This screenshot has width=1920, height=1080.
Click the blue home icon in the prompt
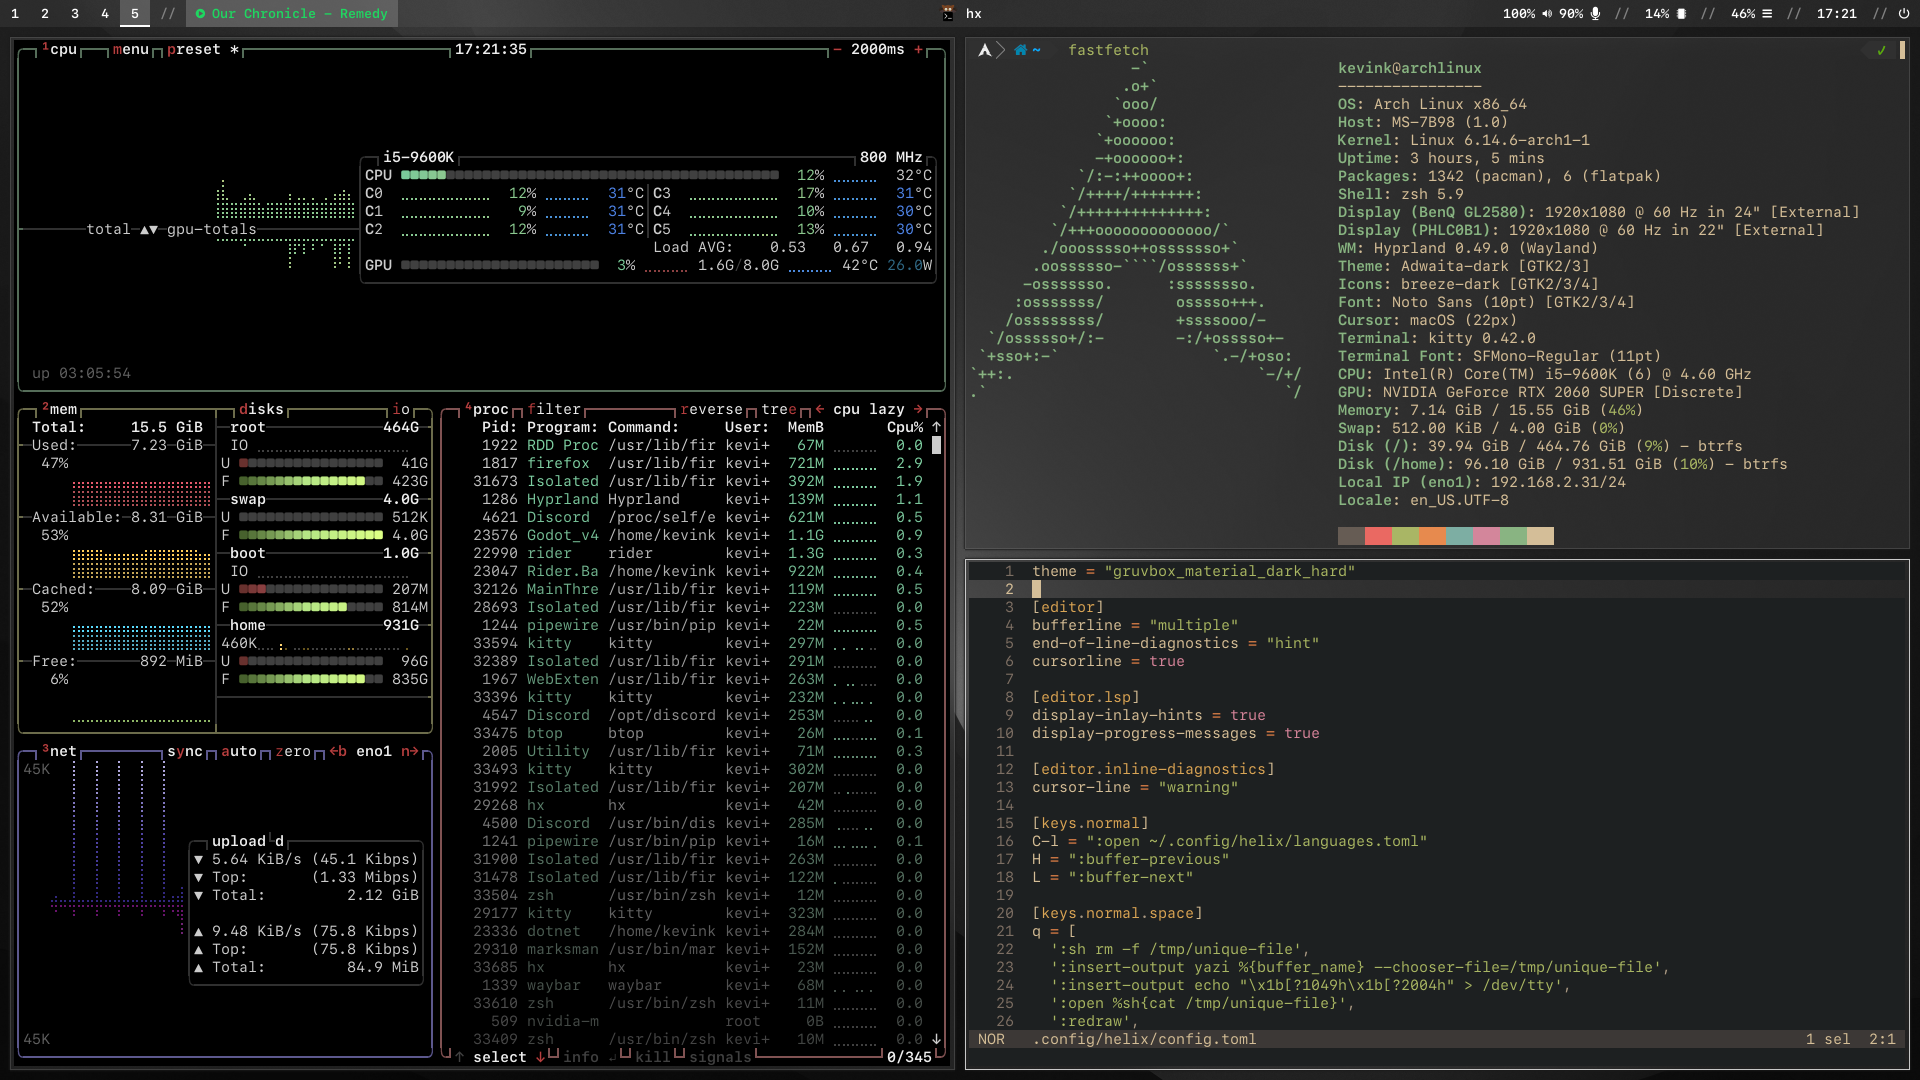coord(1020,50)
